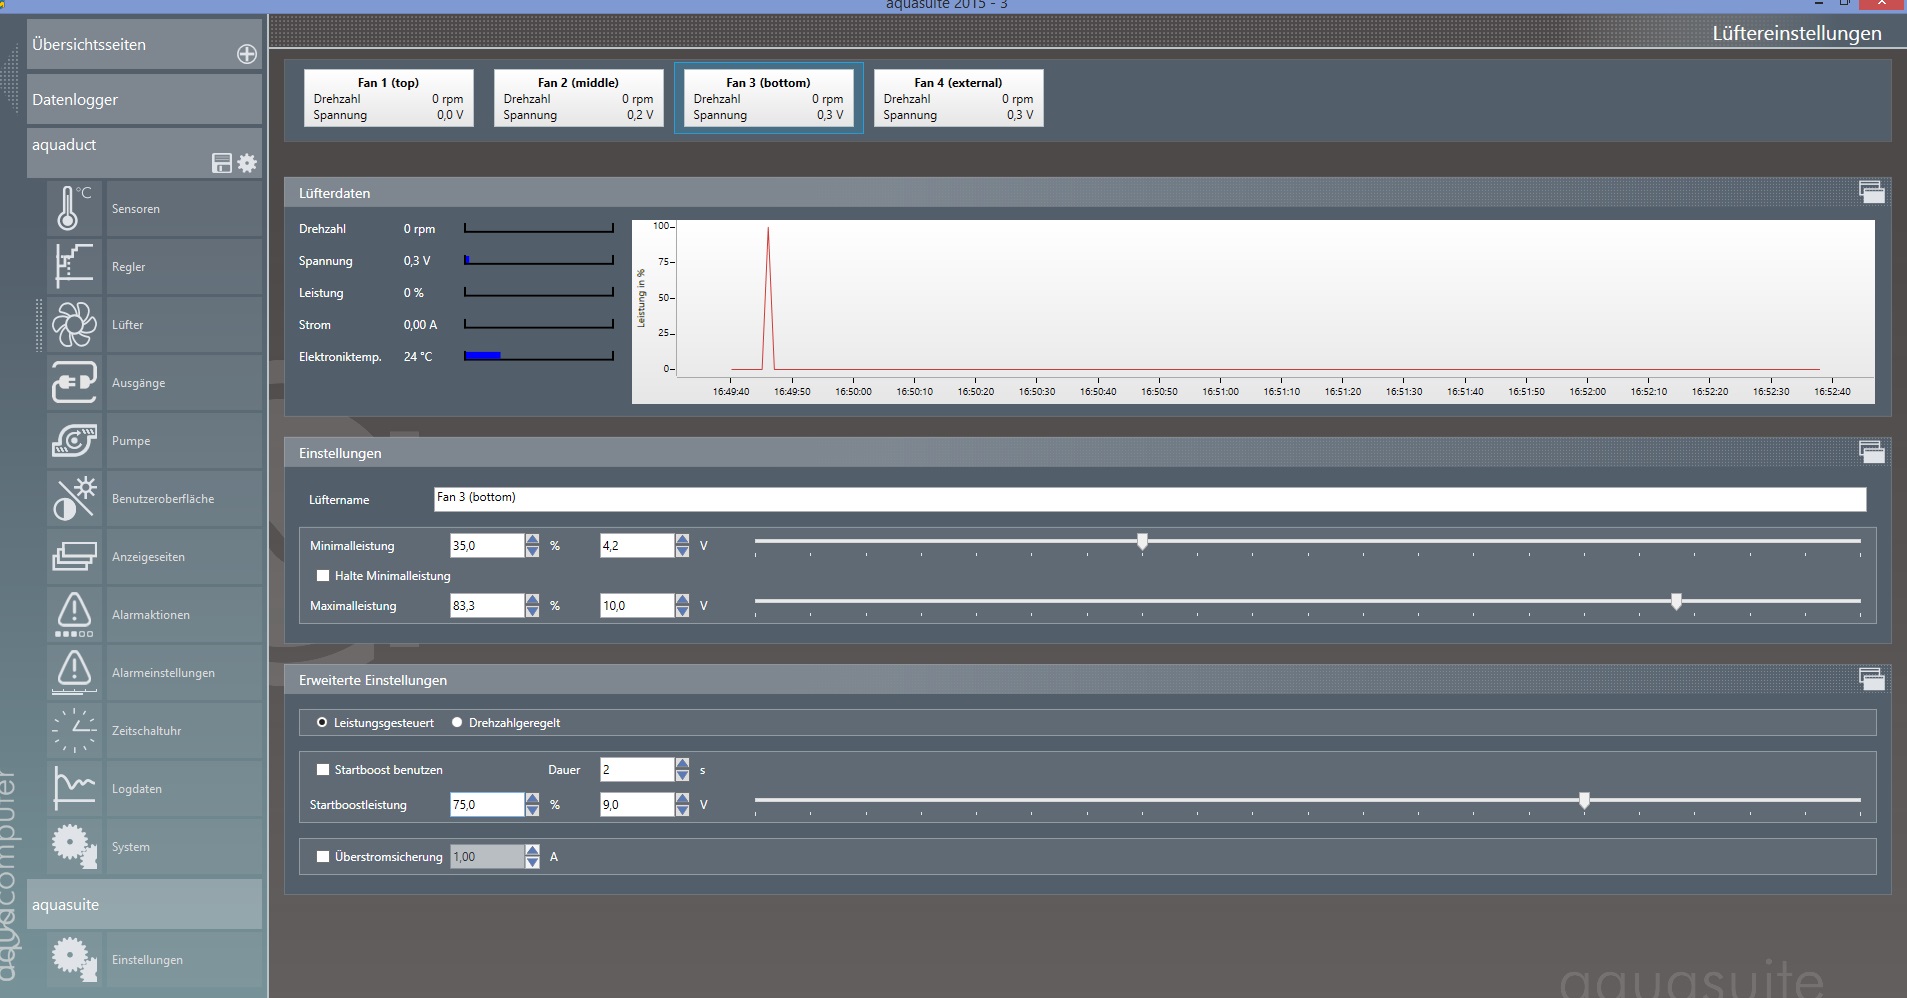Enable the Halte Minimalleistung checkbox

(323, 576)
